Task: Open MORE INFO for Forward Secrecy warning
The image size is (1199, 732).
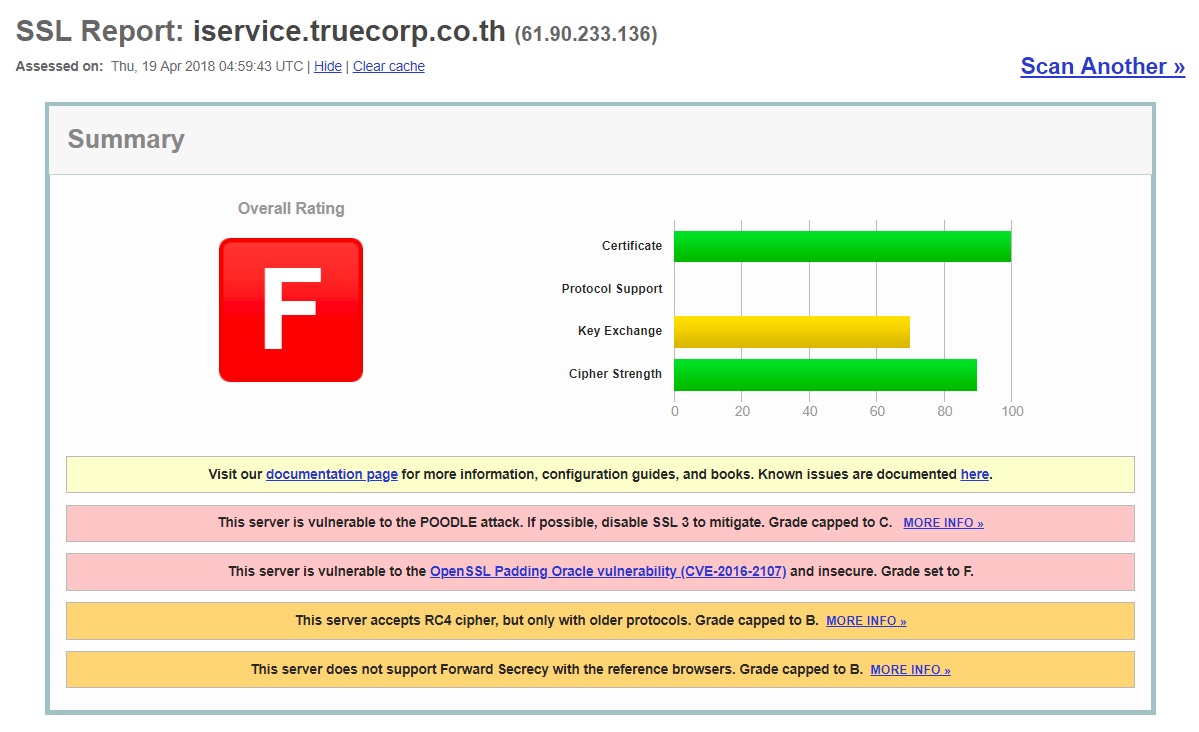Action: pyautogui.click(x=910, y=670)
